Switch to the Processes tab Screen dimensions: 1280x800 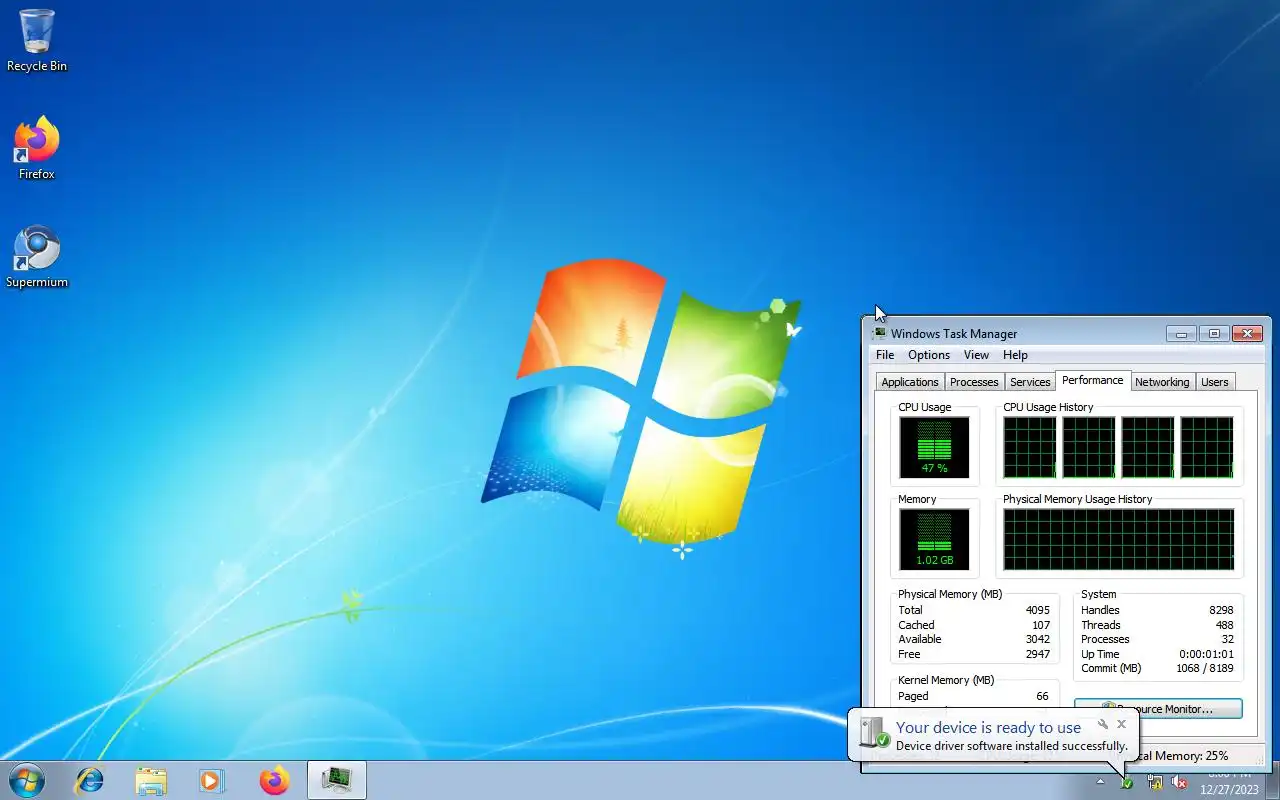coord(974,382)
